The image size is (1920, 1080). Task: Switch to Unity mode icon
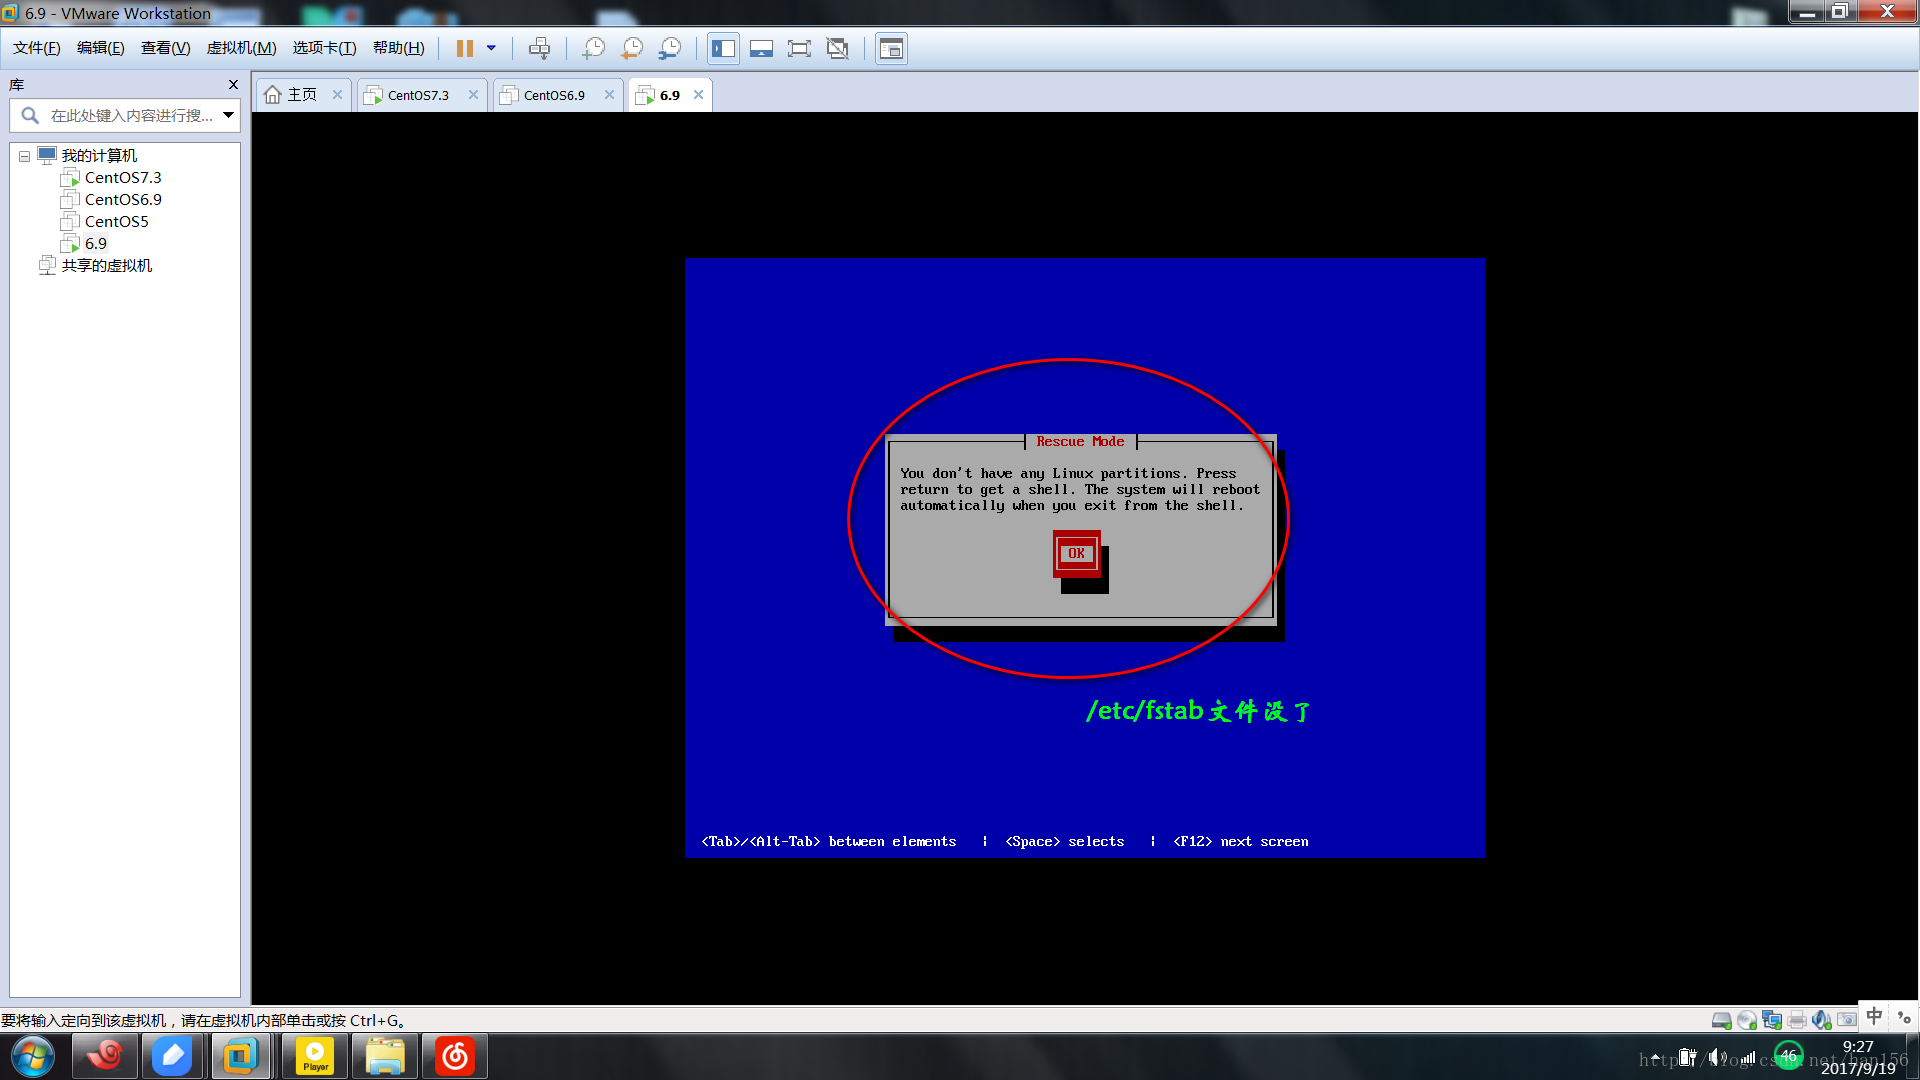(x=837, y=48)
